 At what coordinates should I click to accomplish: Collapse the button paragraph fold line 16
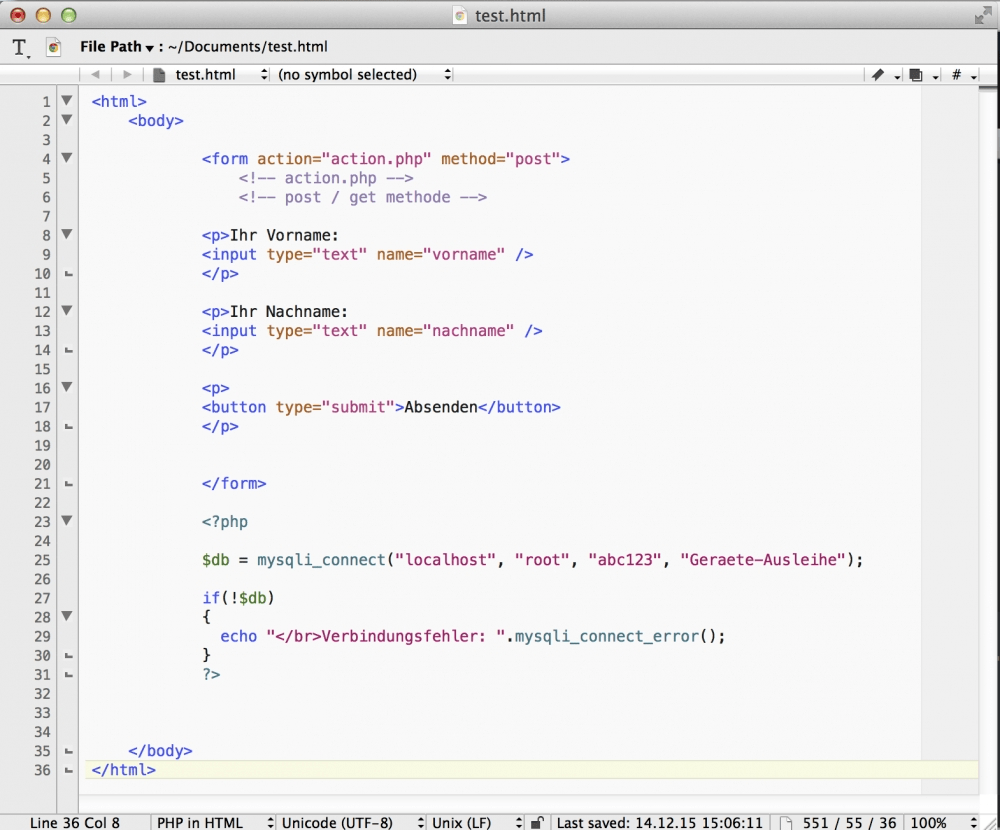67,387
